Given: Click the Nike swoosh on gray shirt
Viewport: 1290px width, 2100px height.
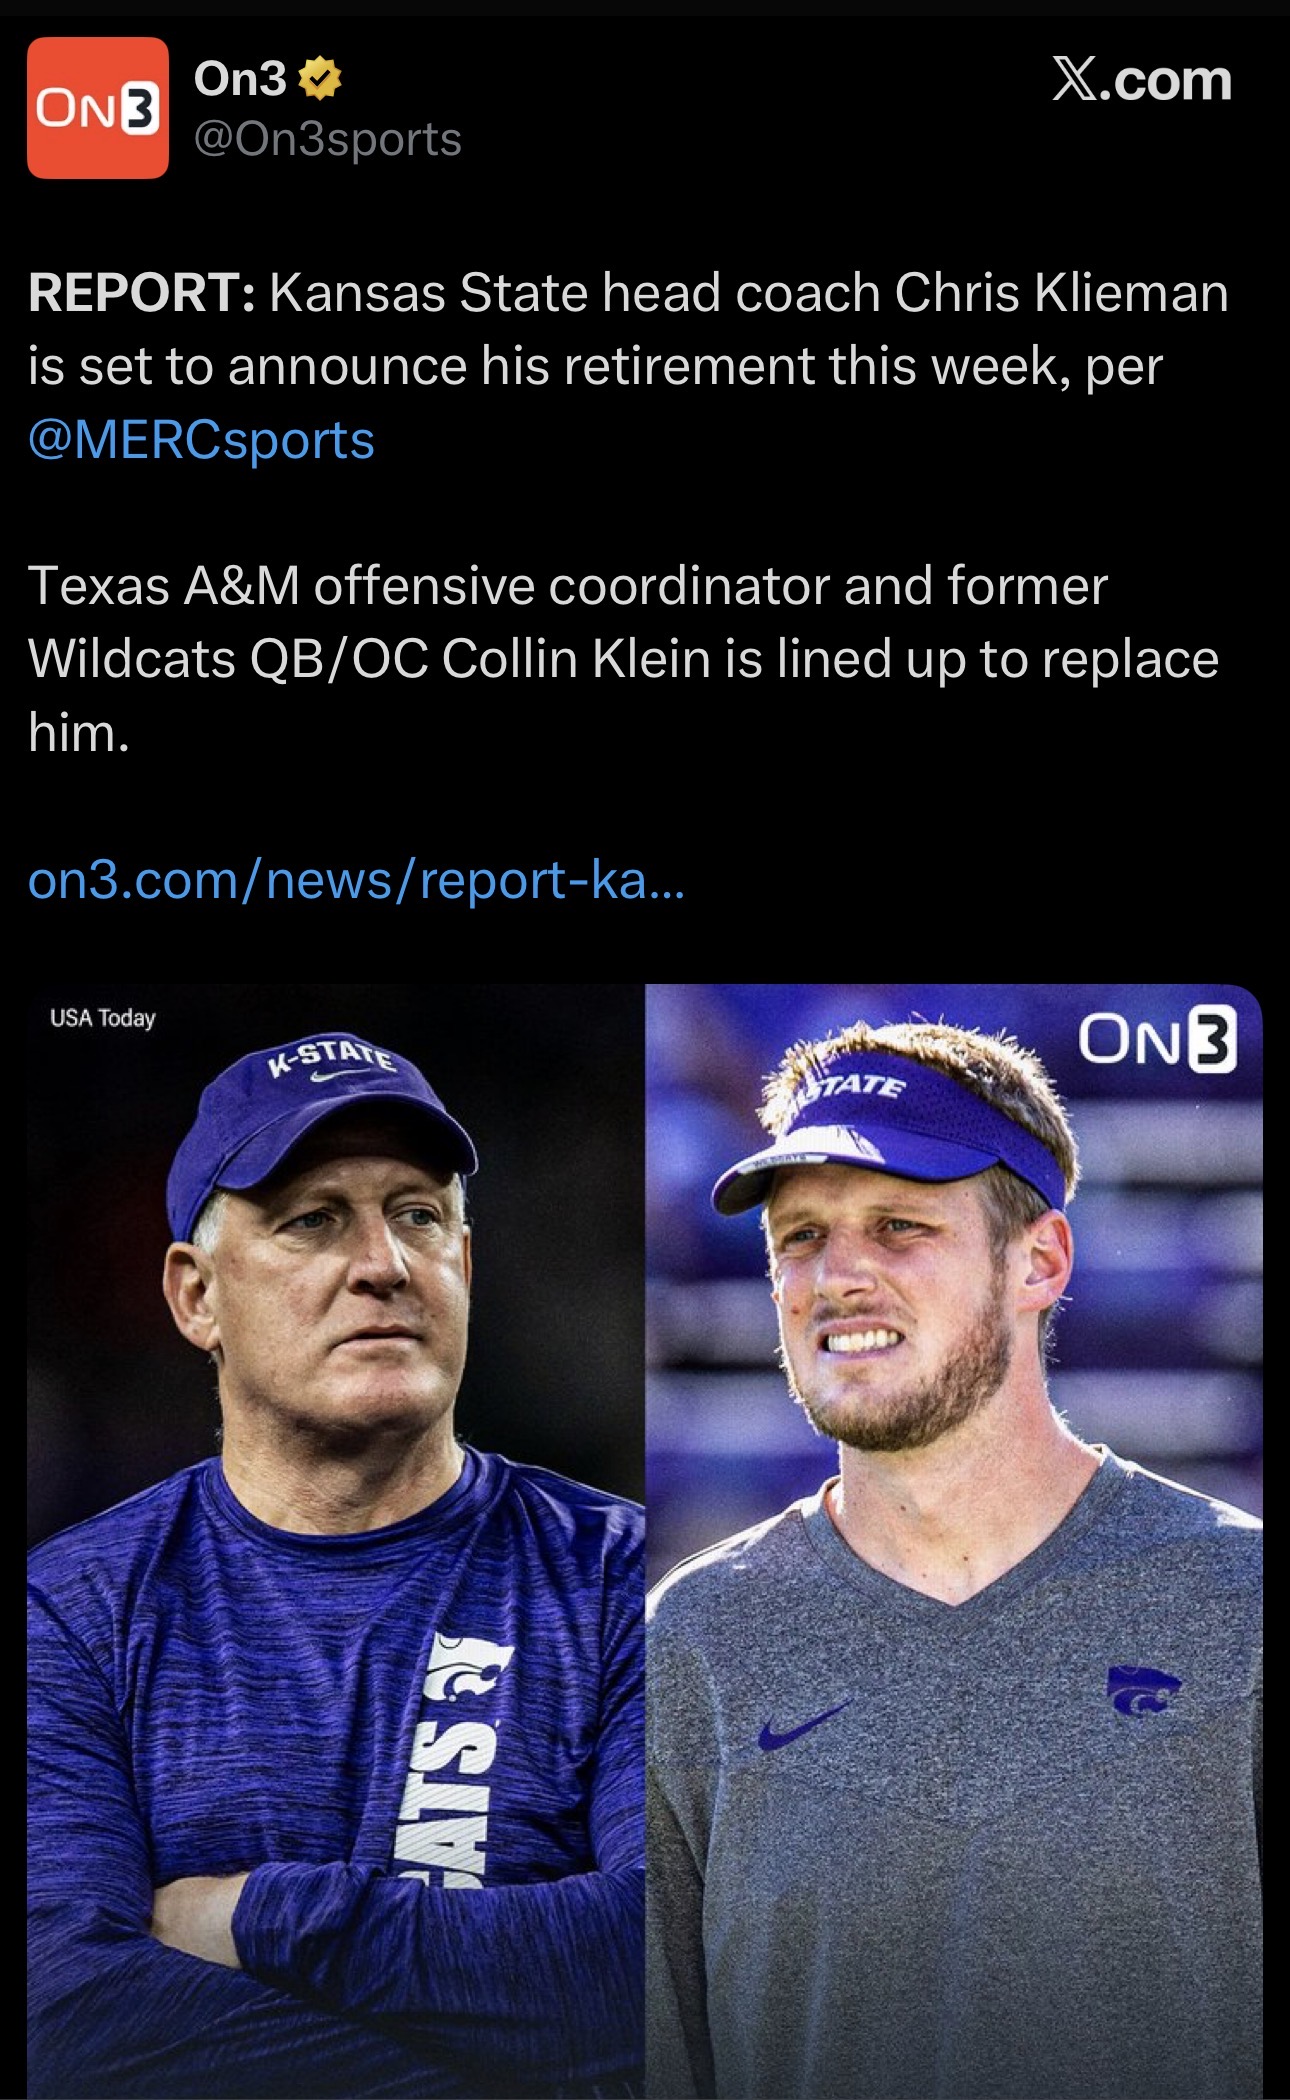Looking at the screenshot, I should pyautogui.click(x=803, y=1724).
